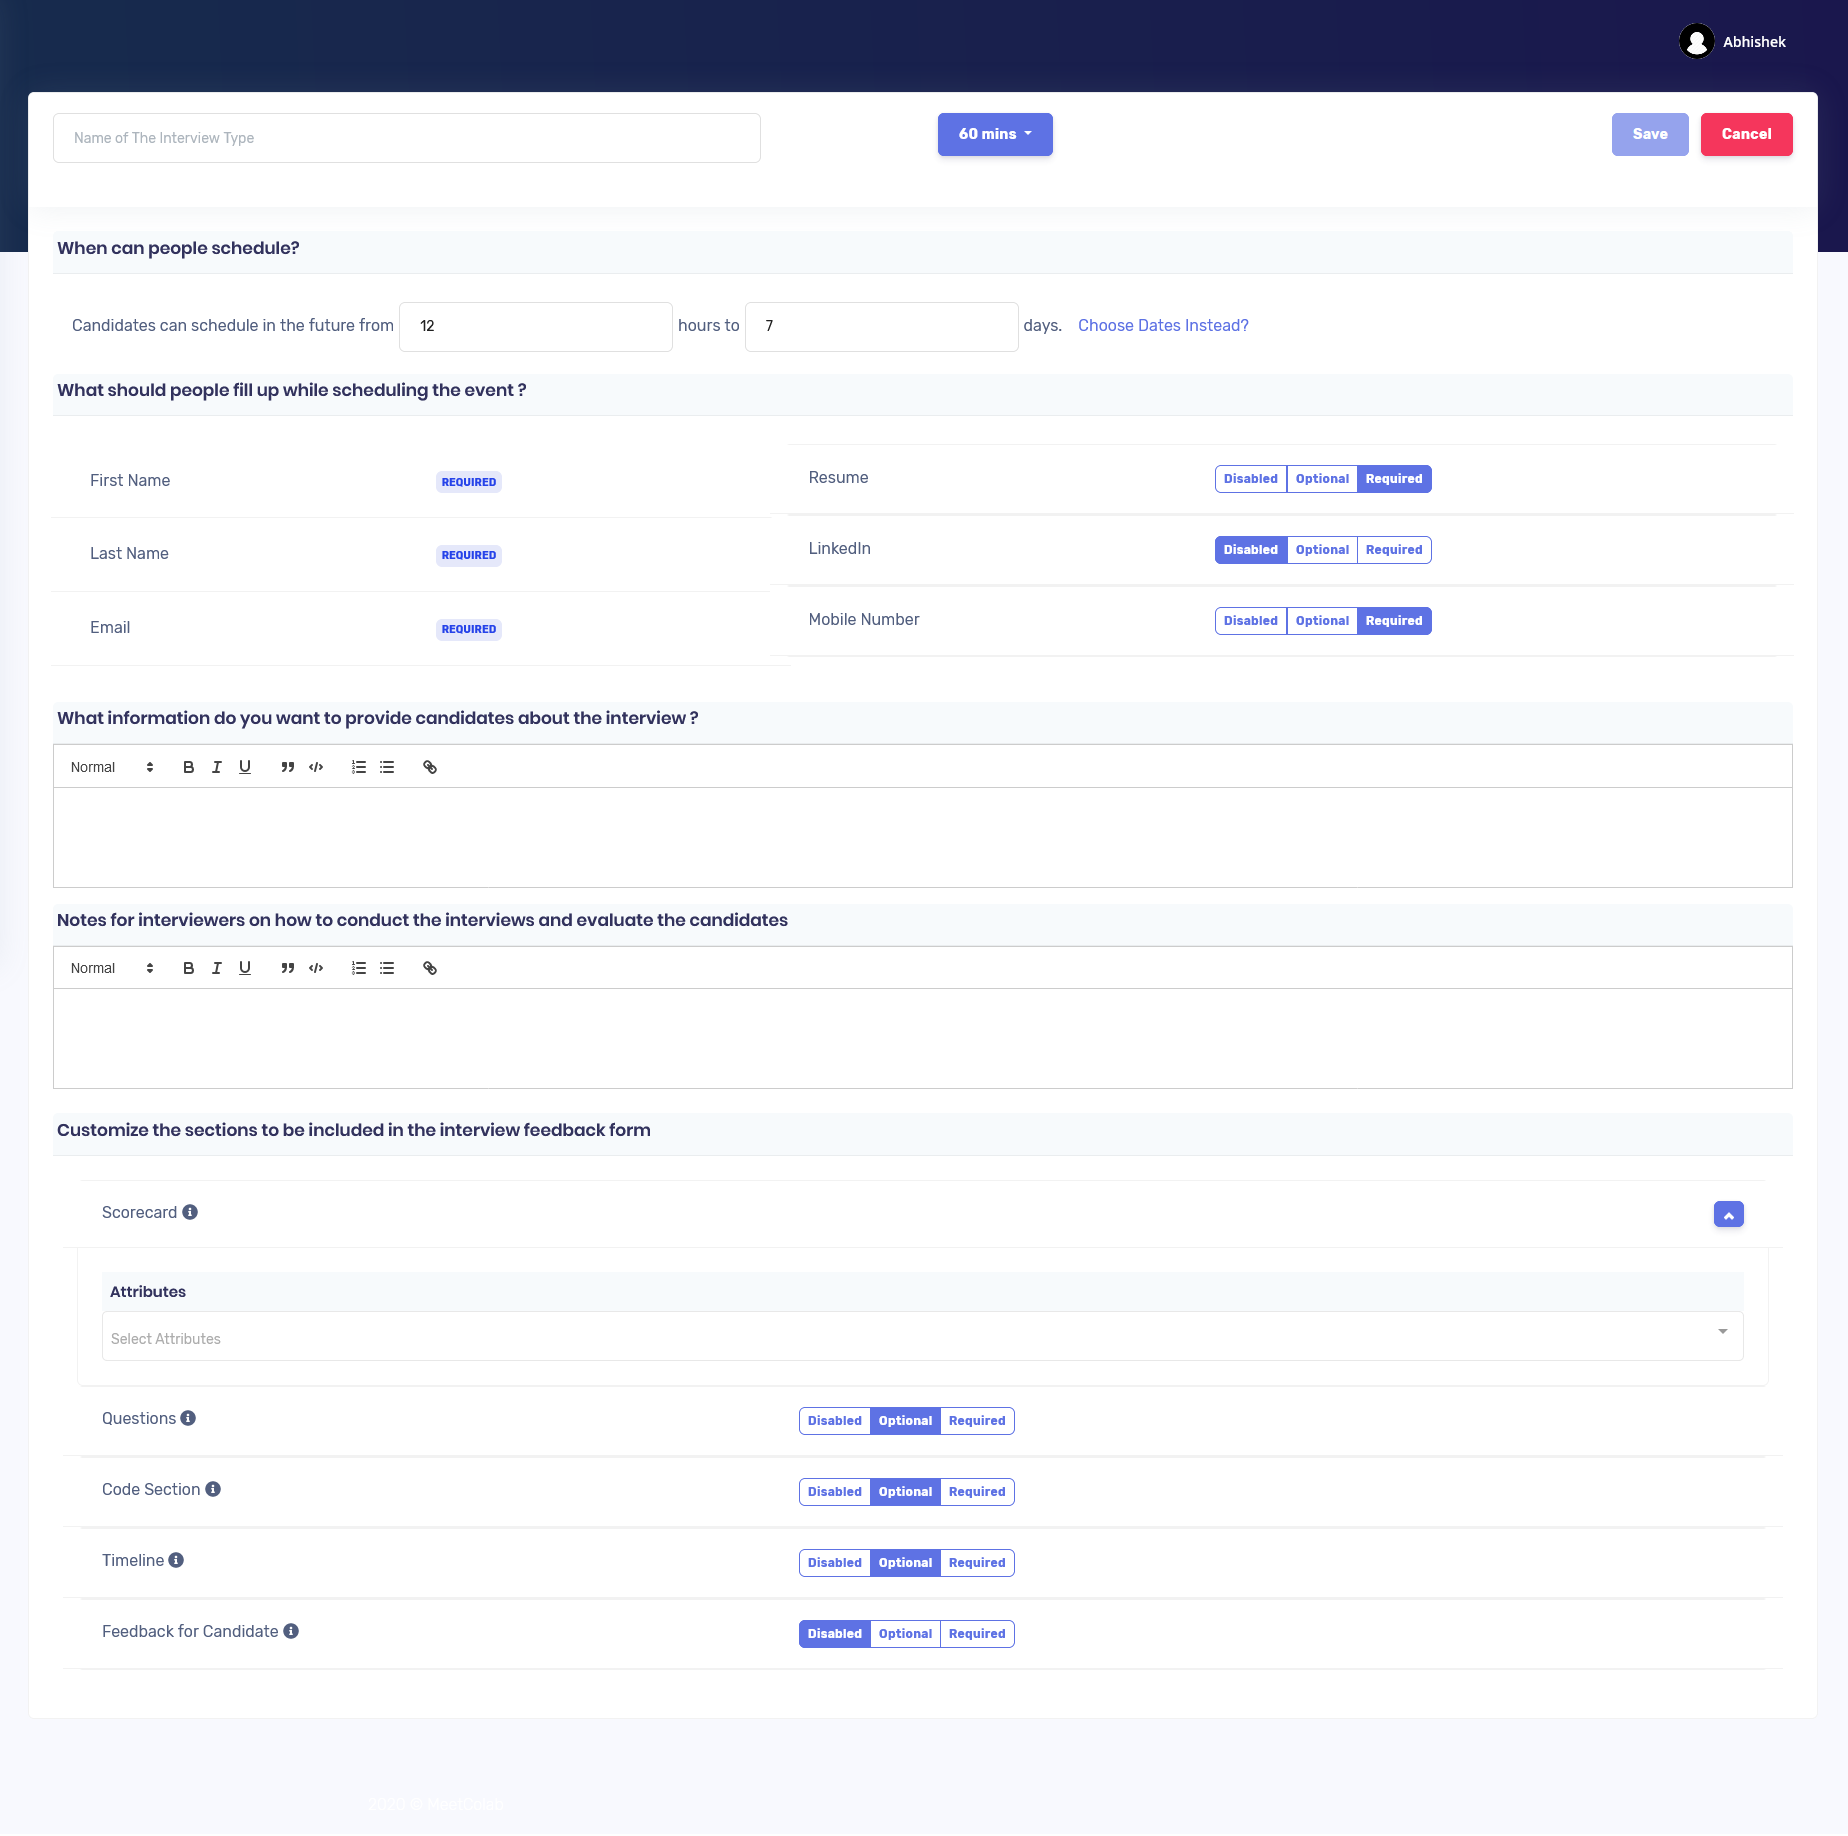
Task: Click code block icon in candidate information editor
Action: pos(316,767)
